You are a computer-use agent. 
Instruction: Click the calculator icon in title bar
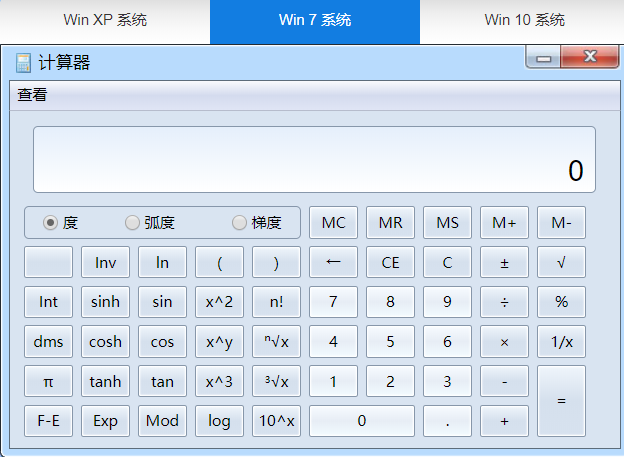click(x=23, y=62)
